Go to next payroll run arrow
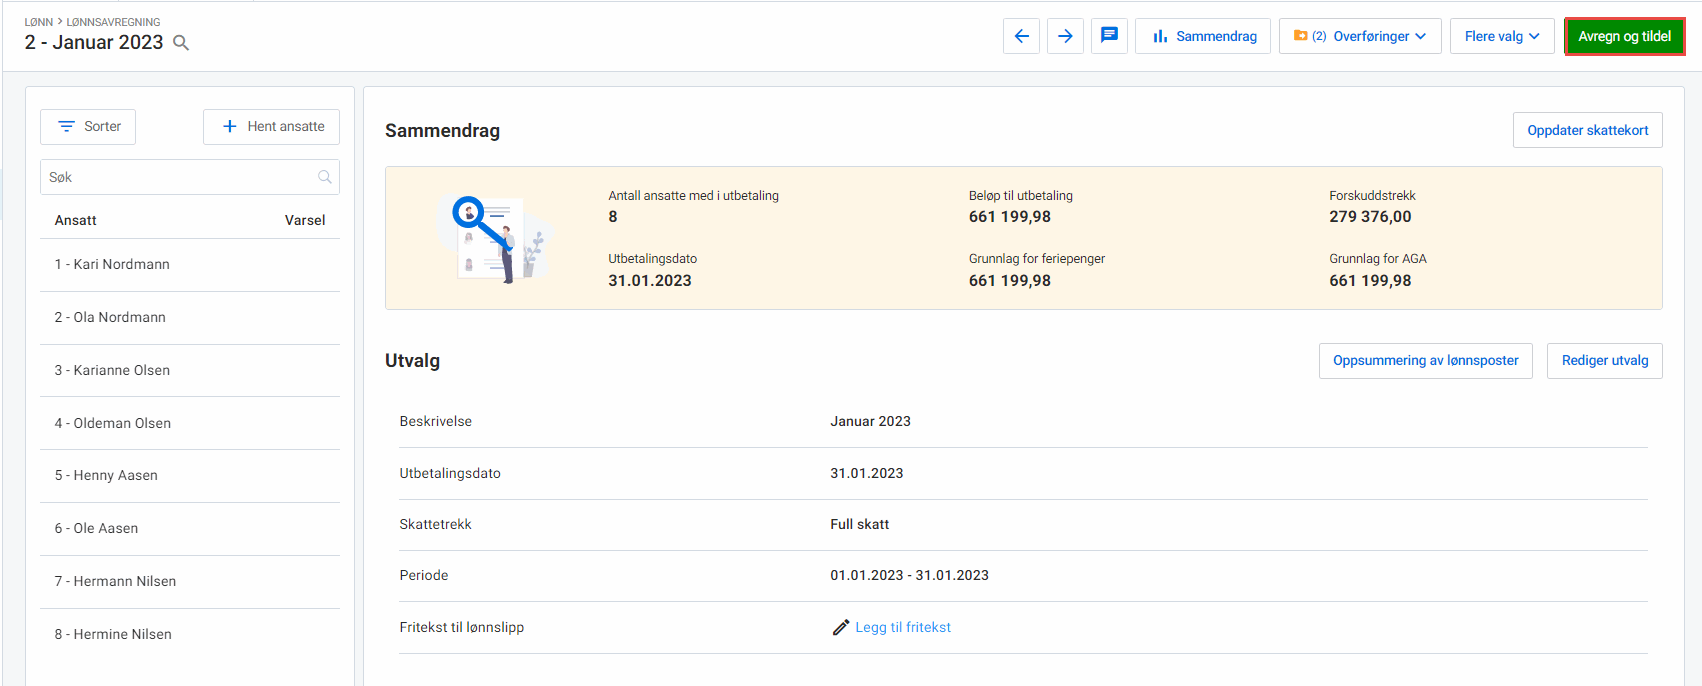1702x686 pixels. [1065, 36]
